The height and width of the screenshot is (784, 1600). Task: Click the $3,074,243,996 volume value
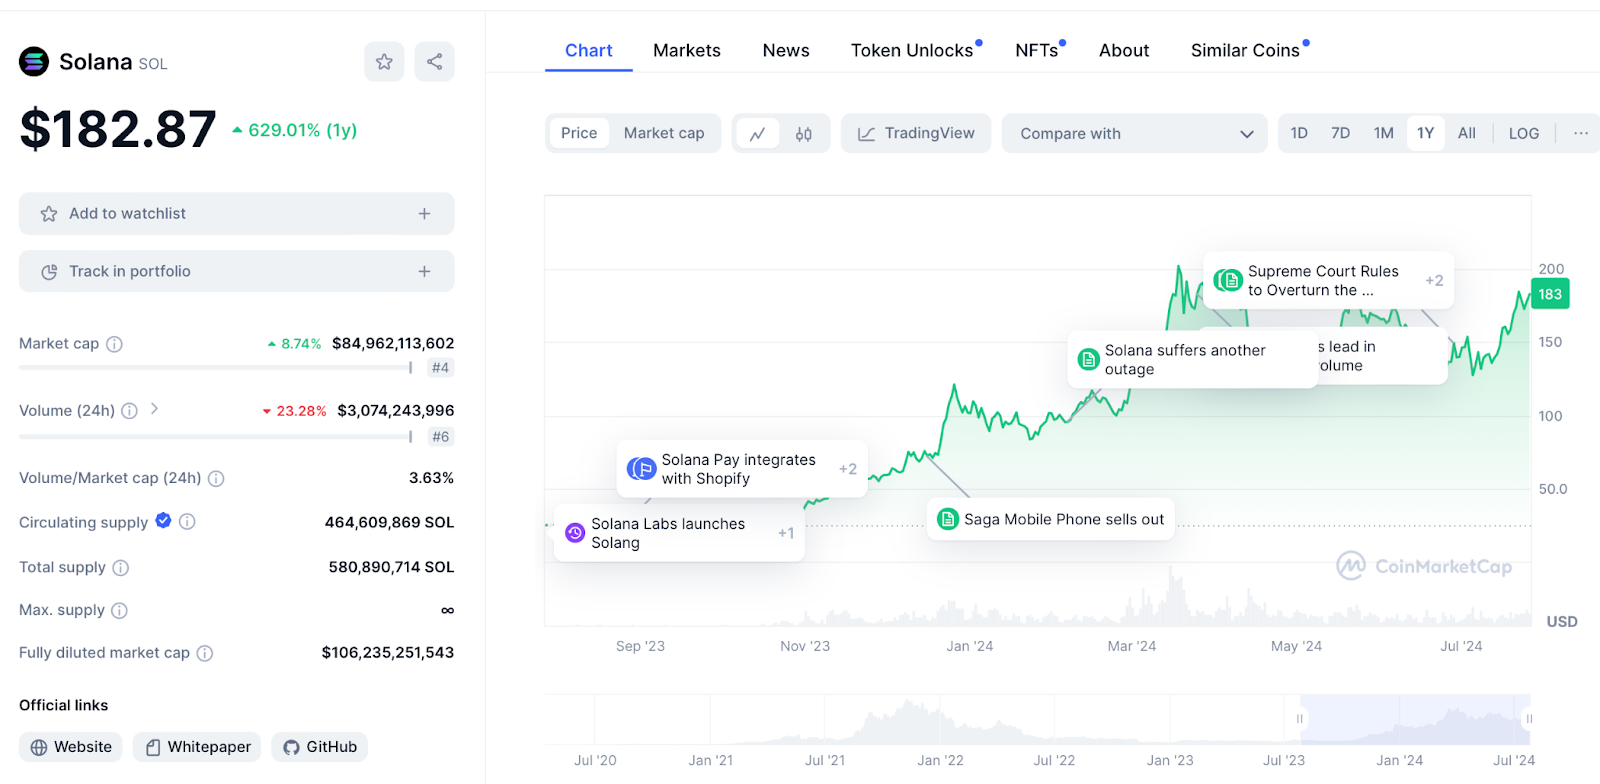tap(396, 410)
